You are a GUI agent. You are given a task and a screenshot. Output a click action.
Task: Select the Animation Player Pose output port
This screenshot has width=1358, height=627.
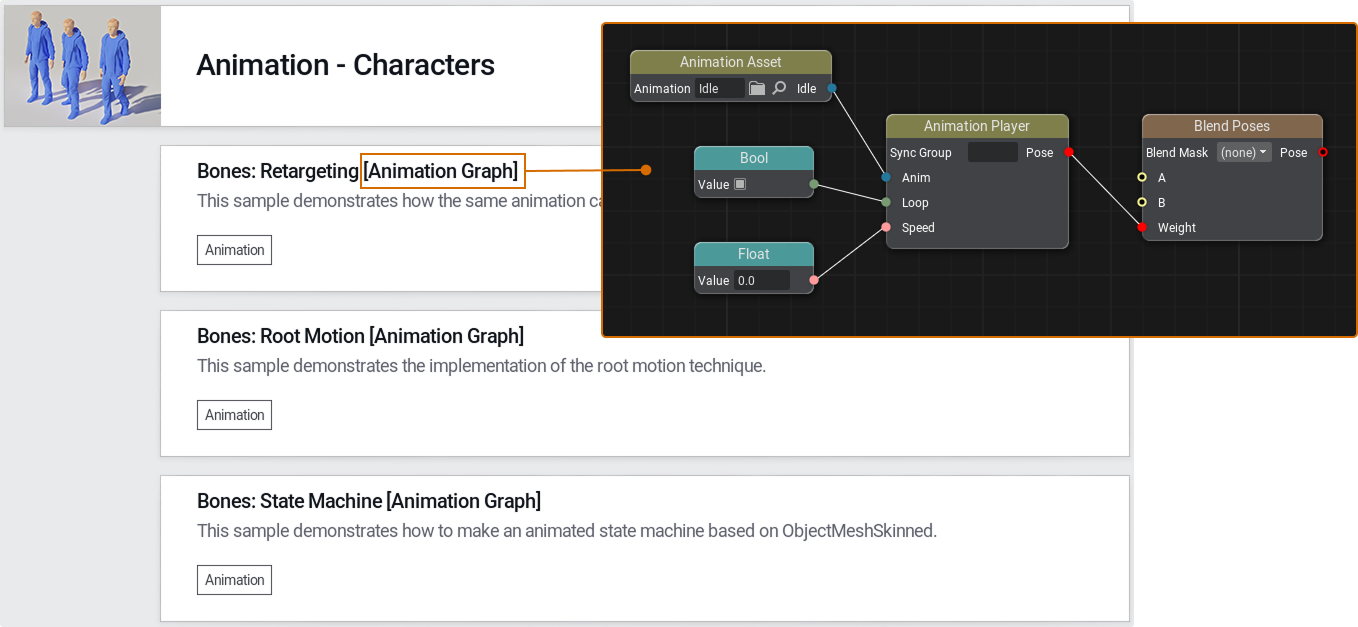(1069, 152)
